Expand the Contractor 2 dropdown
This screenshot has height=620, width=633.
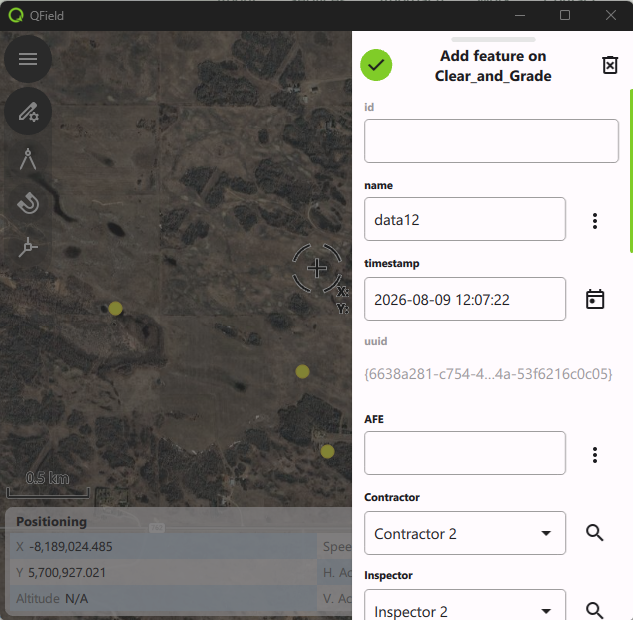[x=465, y=533]
